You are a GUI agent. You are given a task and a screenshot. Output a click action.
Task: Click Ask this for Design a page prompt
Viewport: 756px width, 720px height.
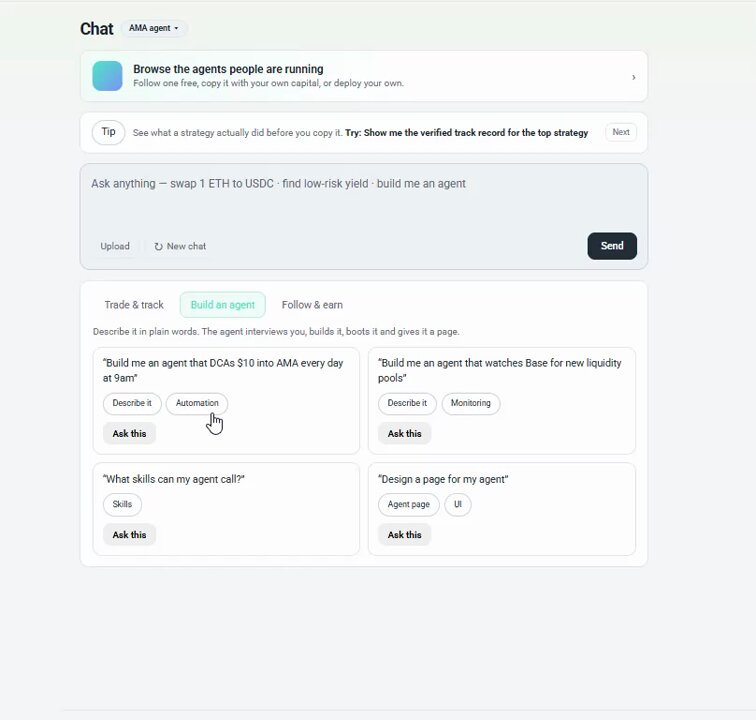click(x=405, y=535)
